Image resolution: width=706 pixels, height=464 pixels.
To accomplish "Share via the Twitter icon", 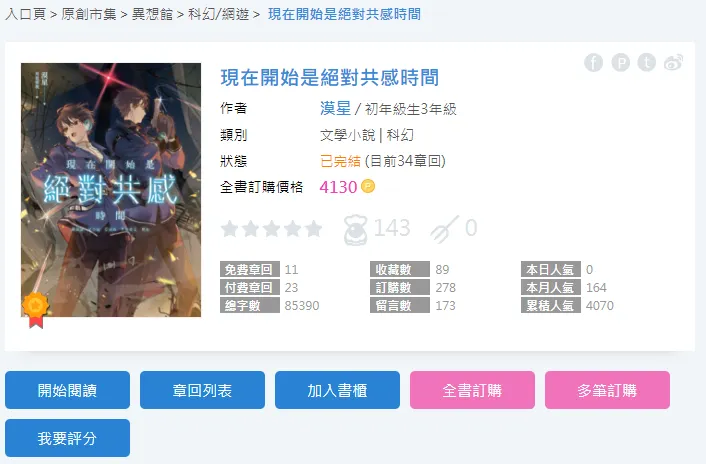I will click(x=647, y=63).
